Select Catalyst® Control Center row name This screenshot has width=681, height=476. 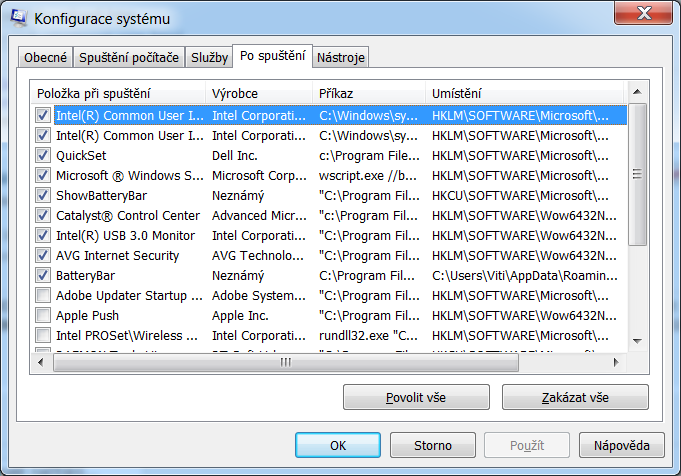pos(128,215)
